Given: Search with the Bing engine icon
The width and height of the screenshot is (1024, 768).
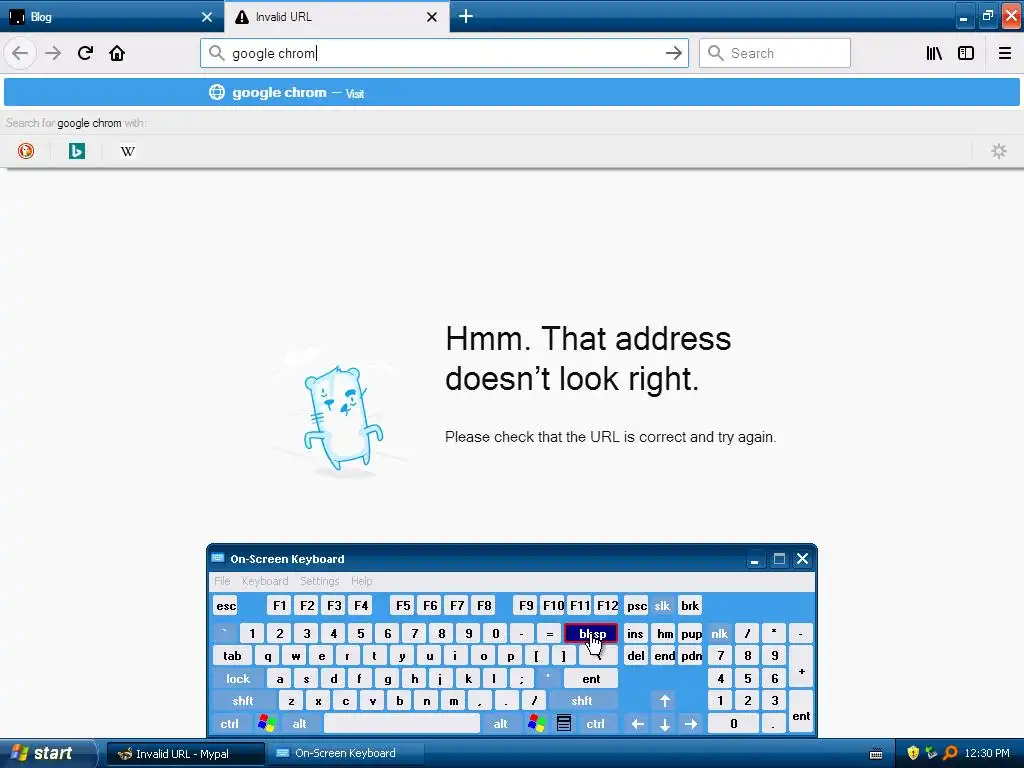Looking at the screenshot, I should point(77,151).
